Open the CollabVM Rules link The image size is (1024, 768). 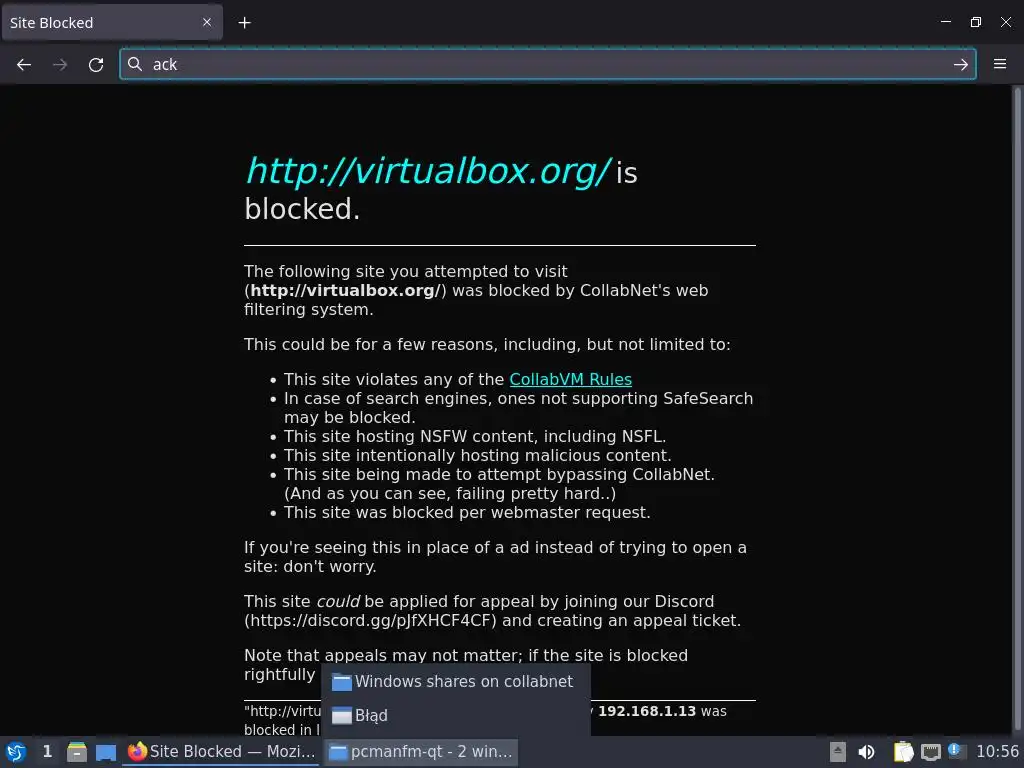click(570, 379)
